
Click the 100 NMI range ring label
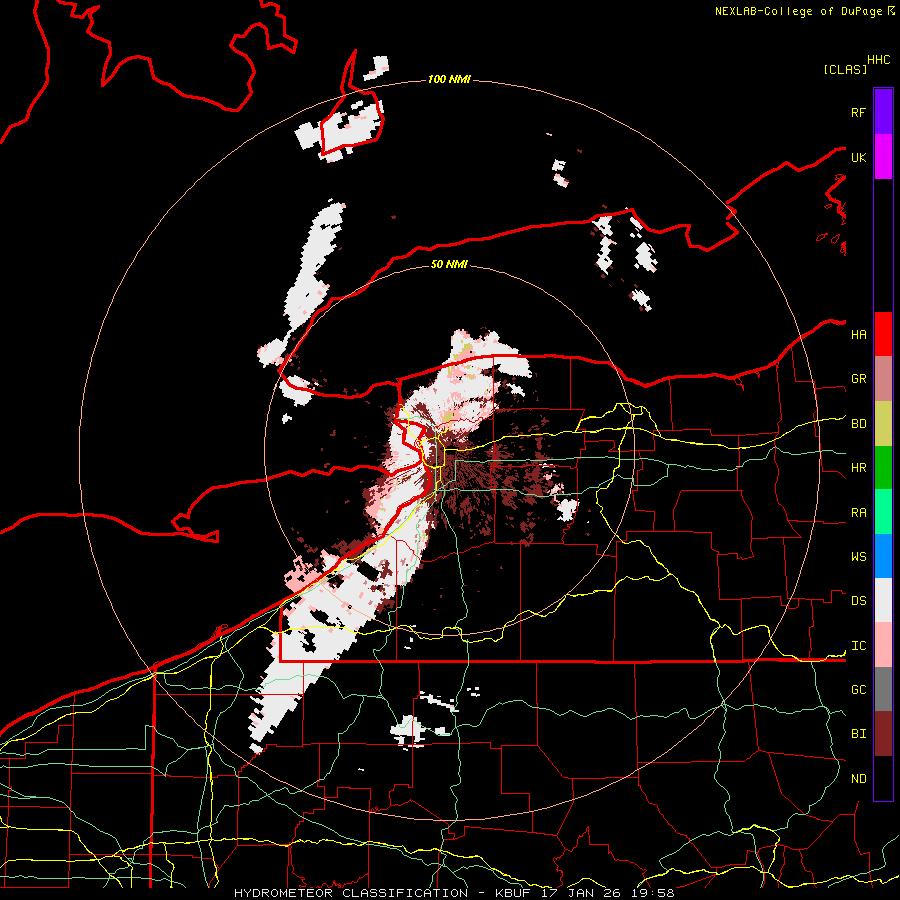click(449, 79)
